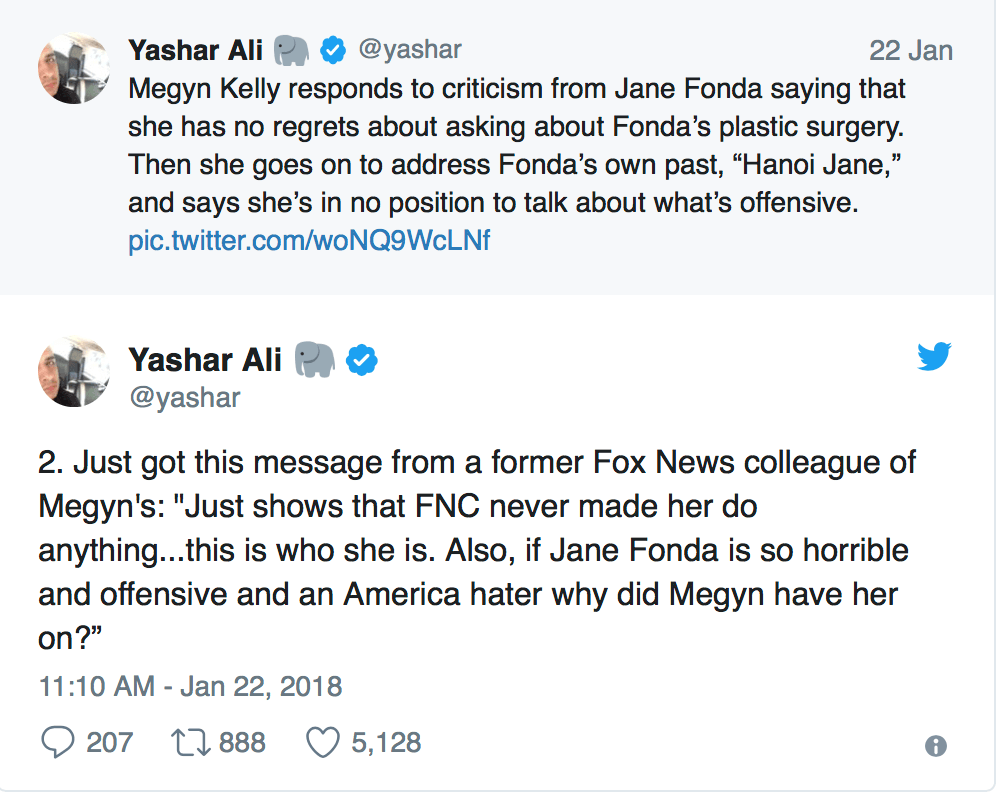Click verified badge in quoted tweet header
The image size is (1000, 794).
click(x=332, y=48)
